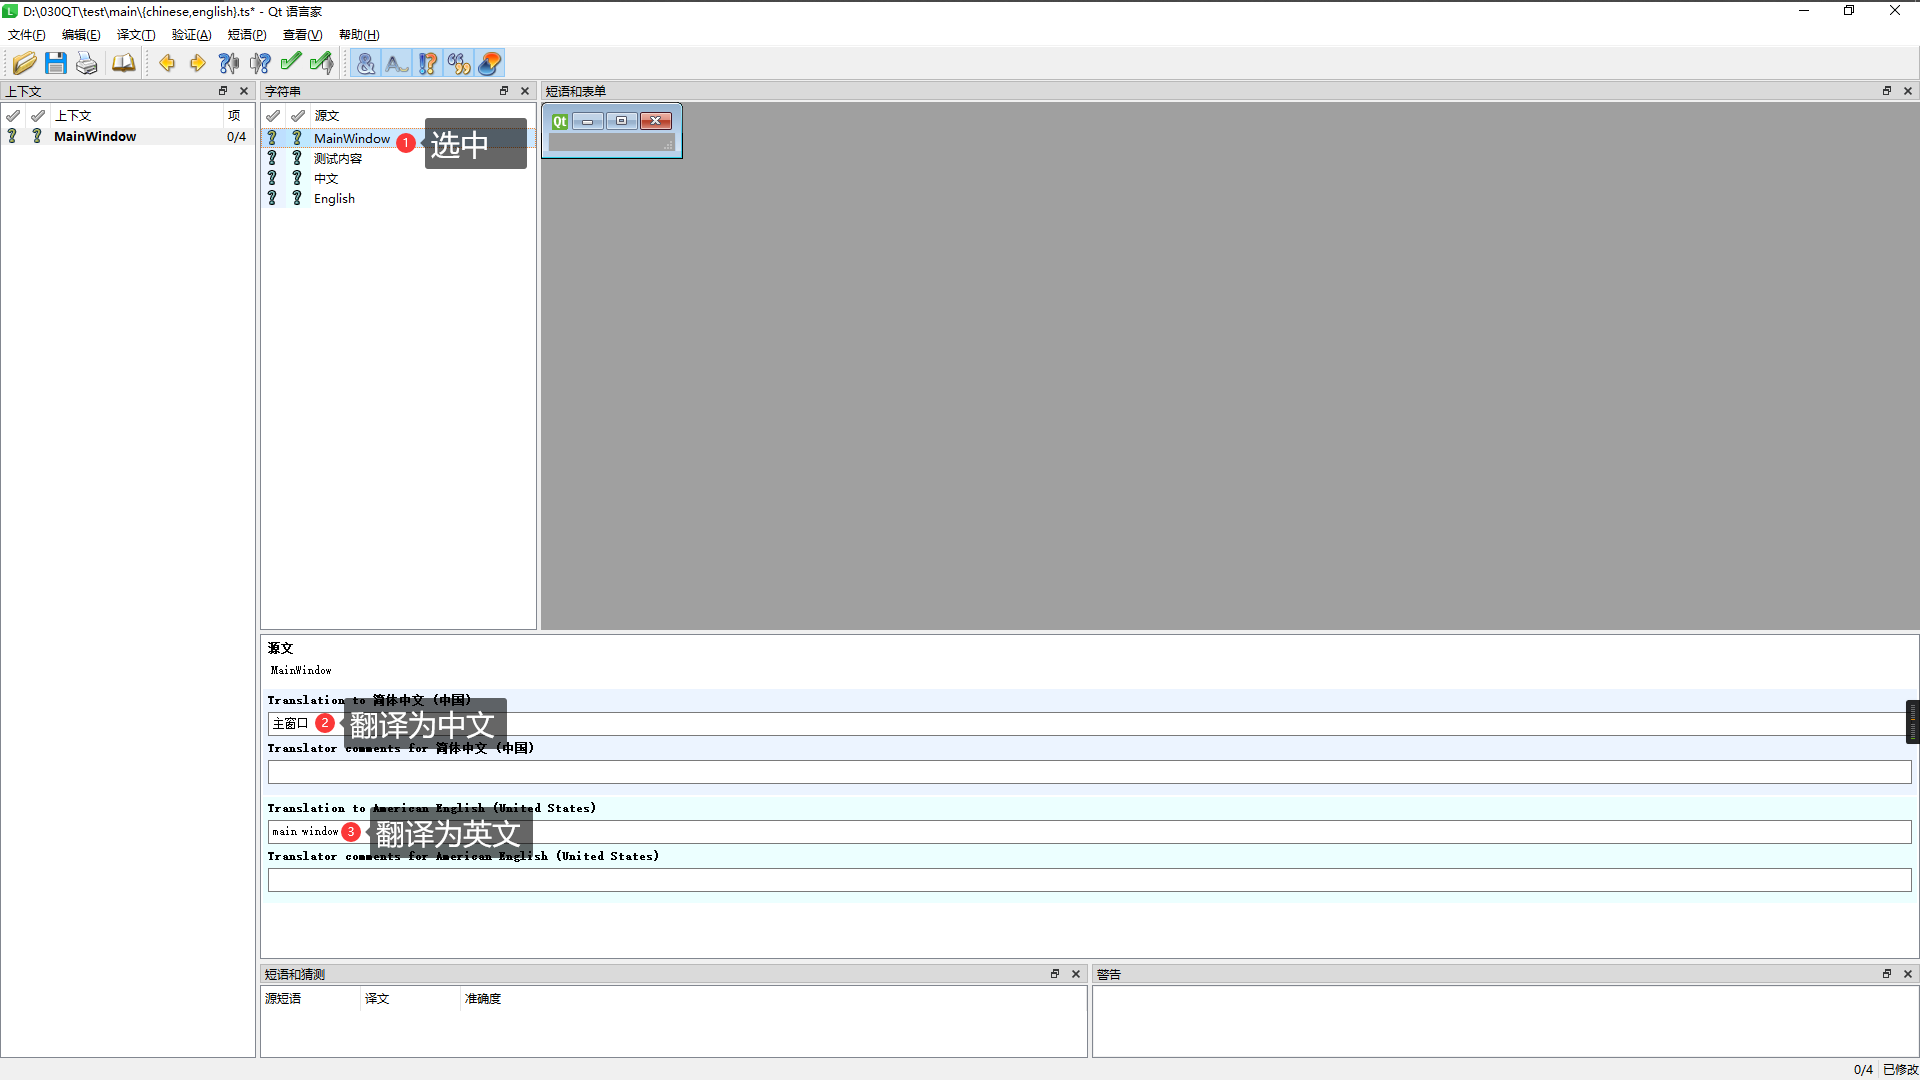Float the 字符串 panel
The width and height of the screenshot is (1920, 1080).
pos(504,91)
